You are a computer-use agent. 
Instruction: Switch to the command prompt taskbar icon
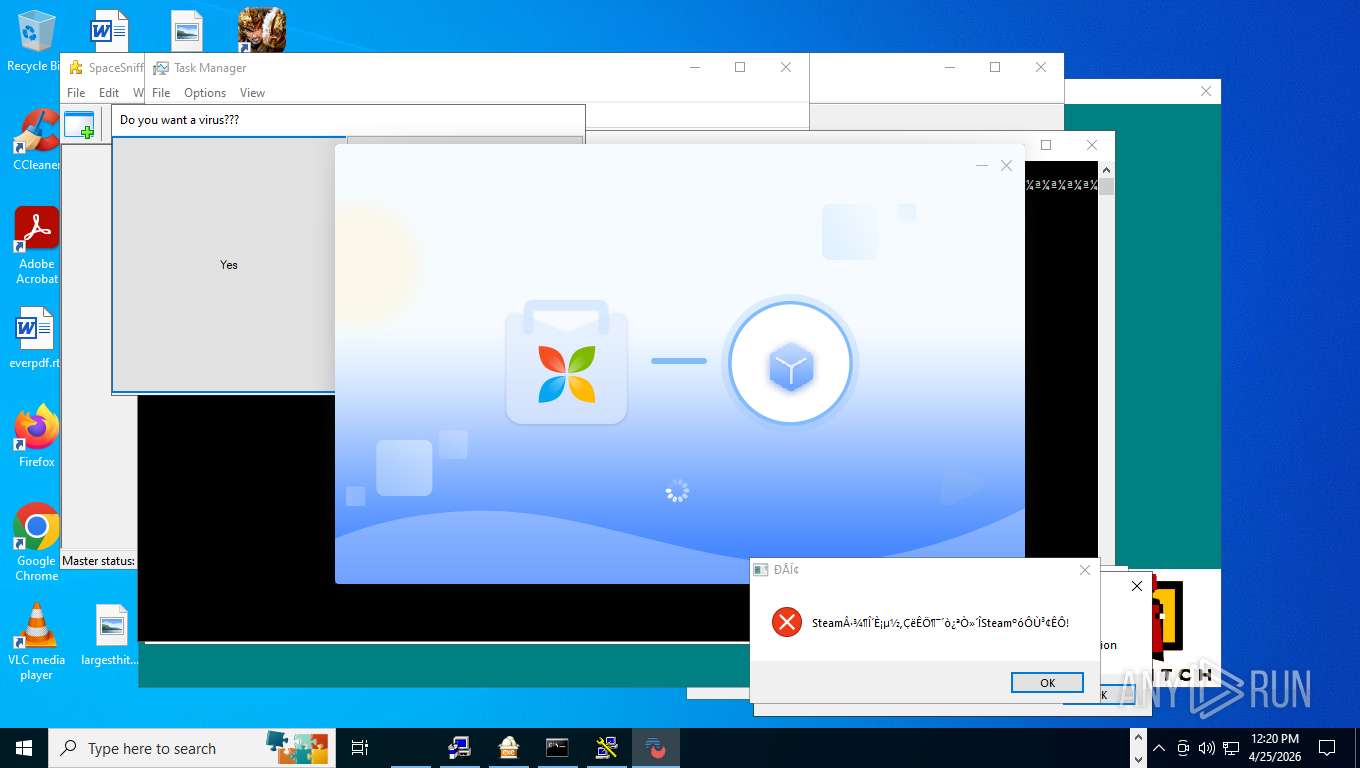click(558, 748)
